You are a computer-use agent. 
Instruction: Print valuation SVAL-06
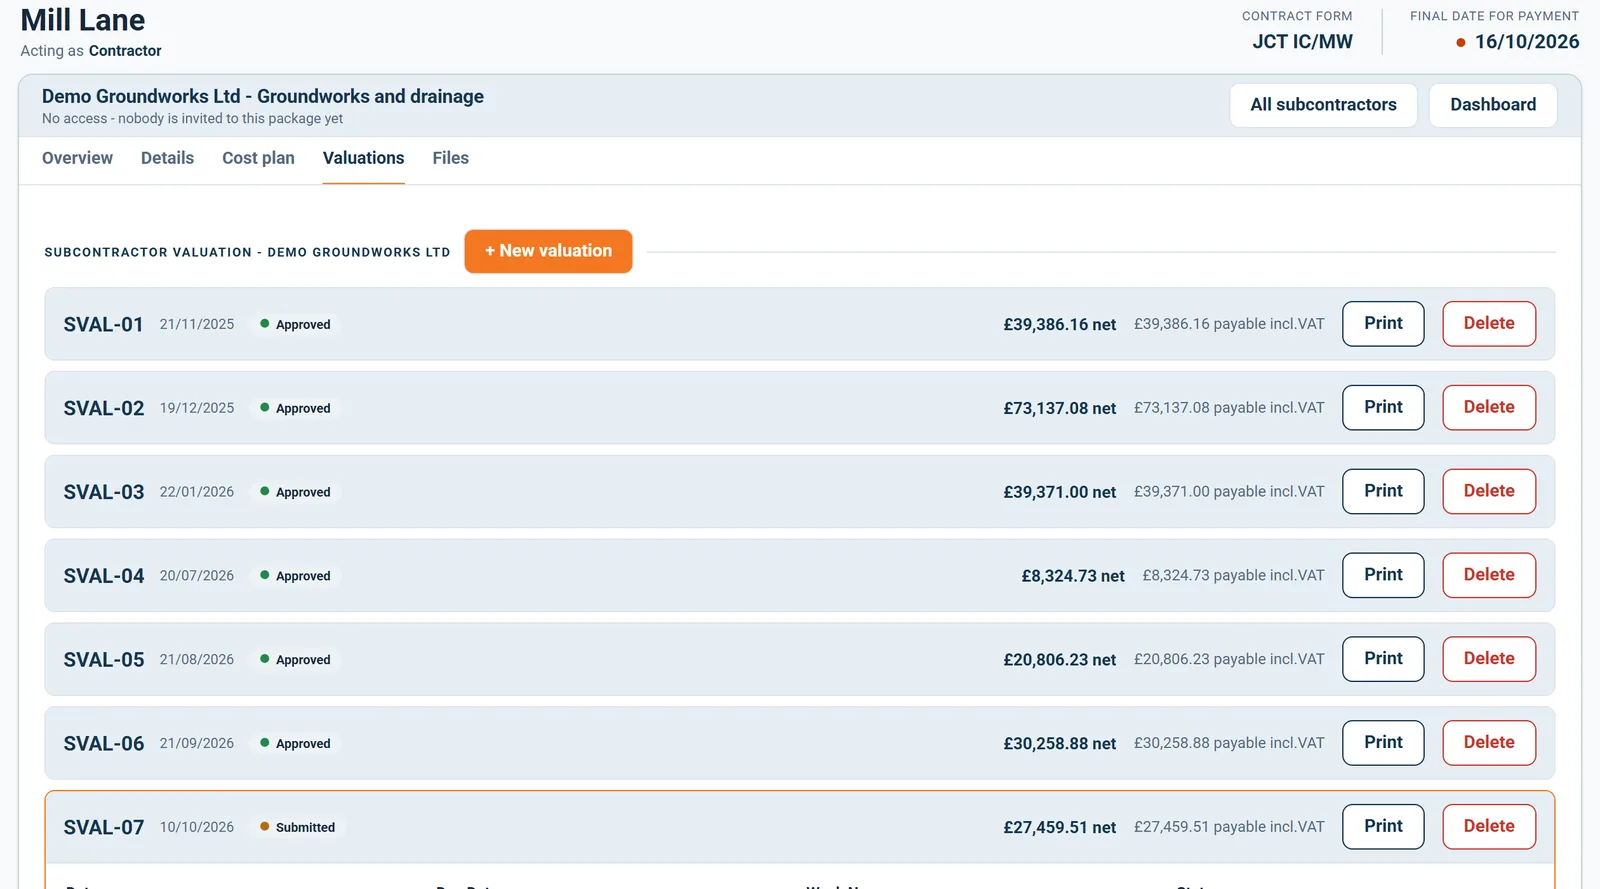click(x=1383, y=743)
